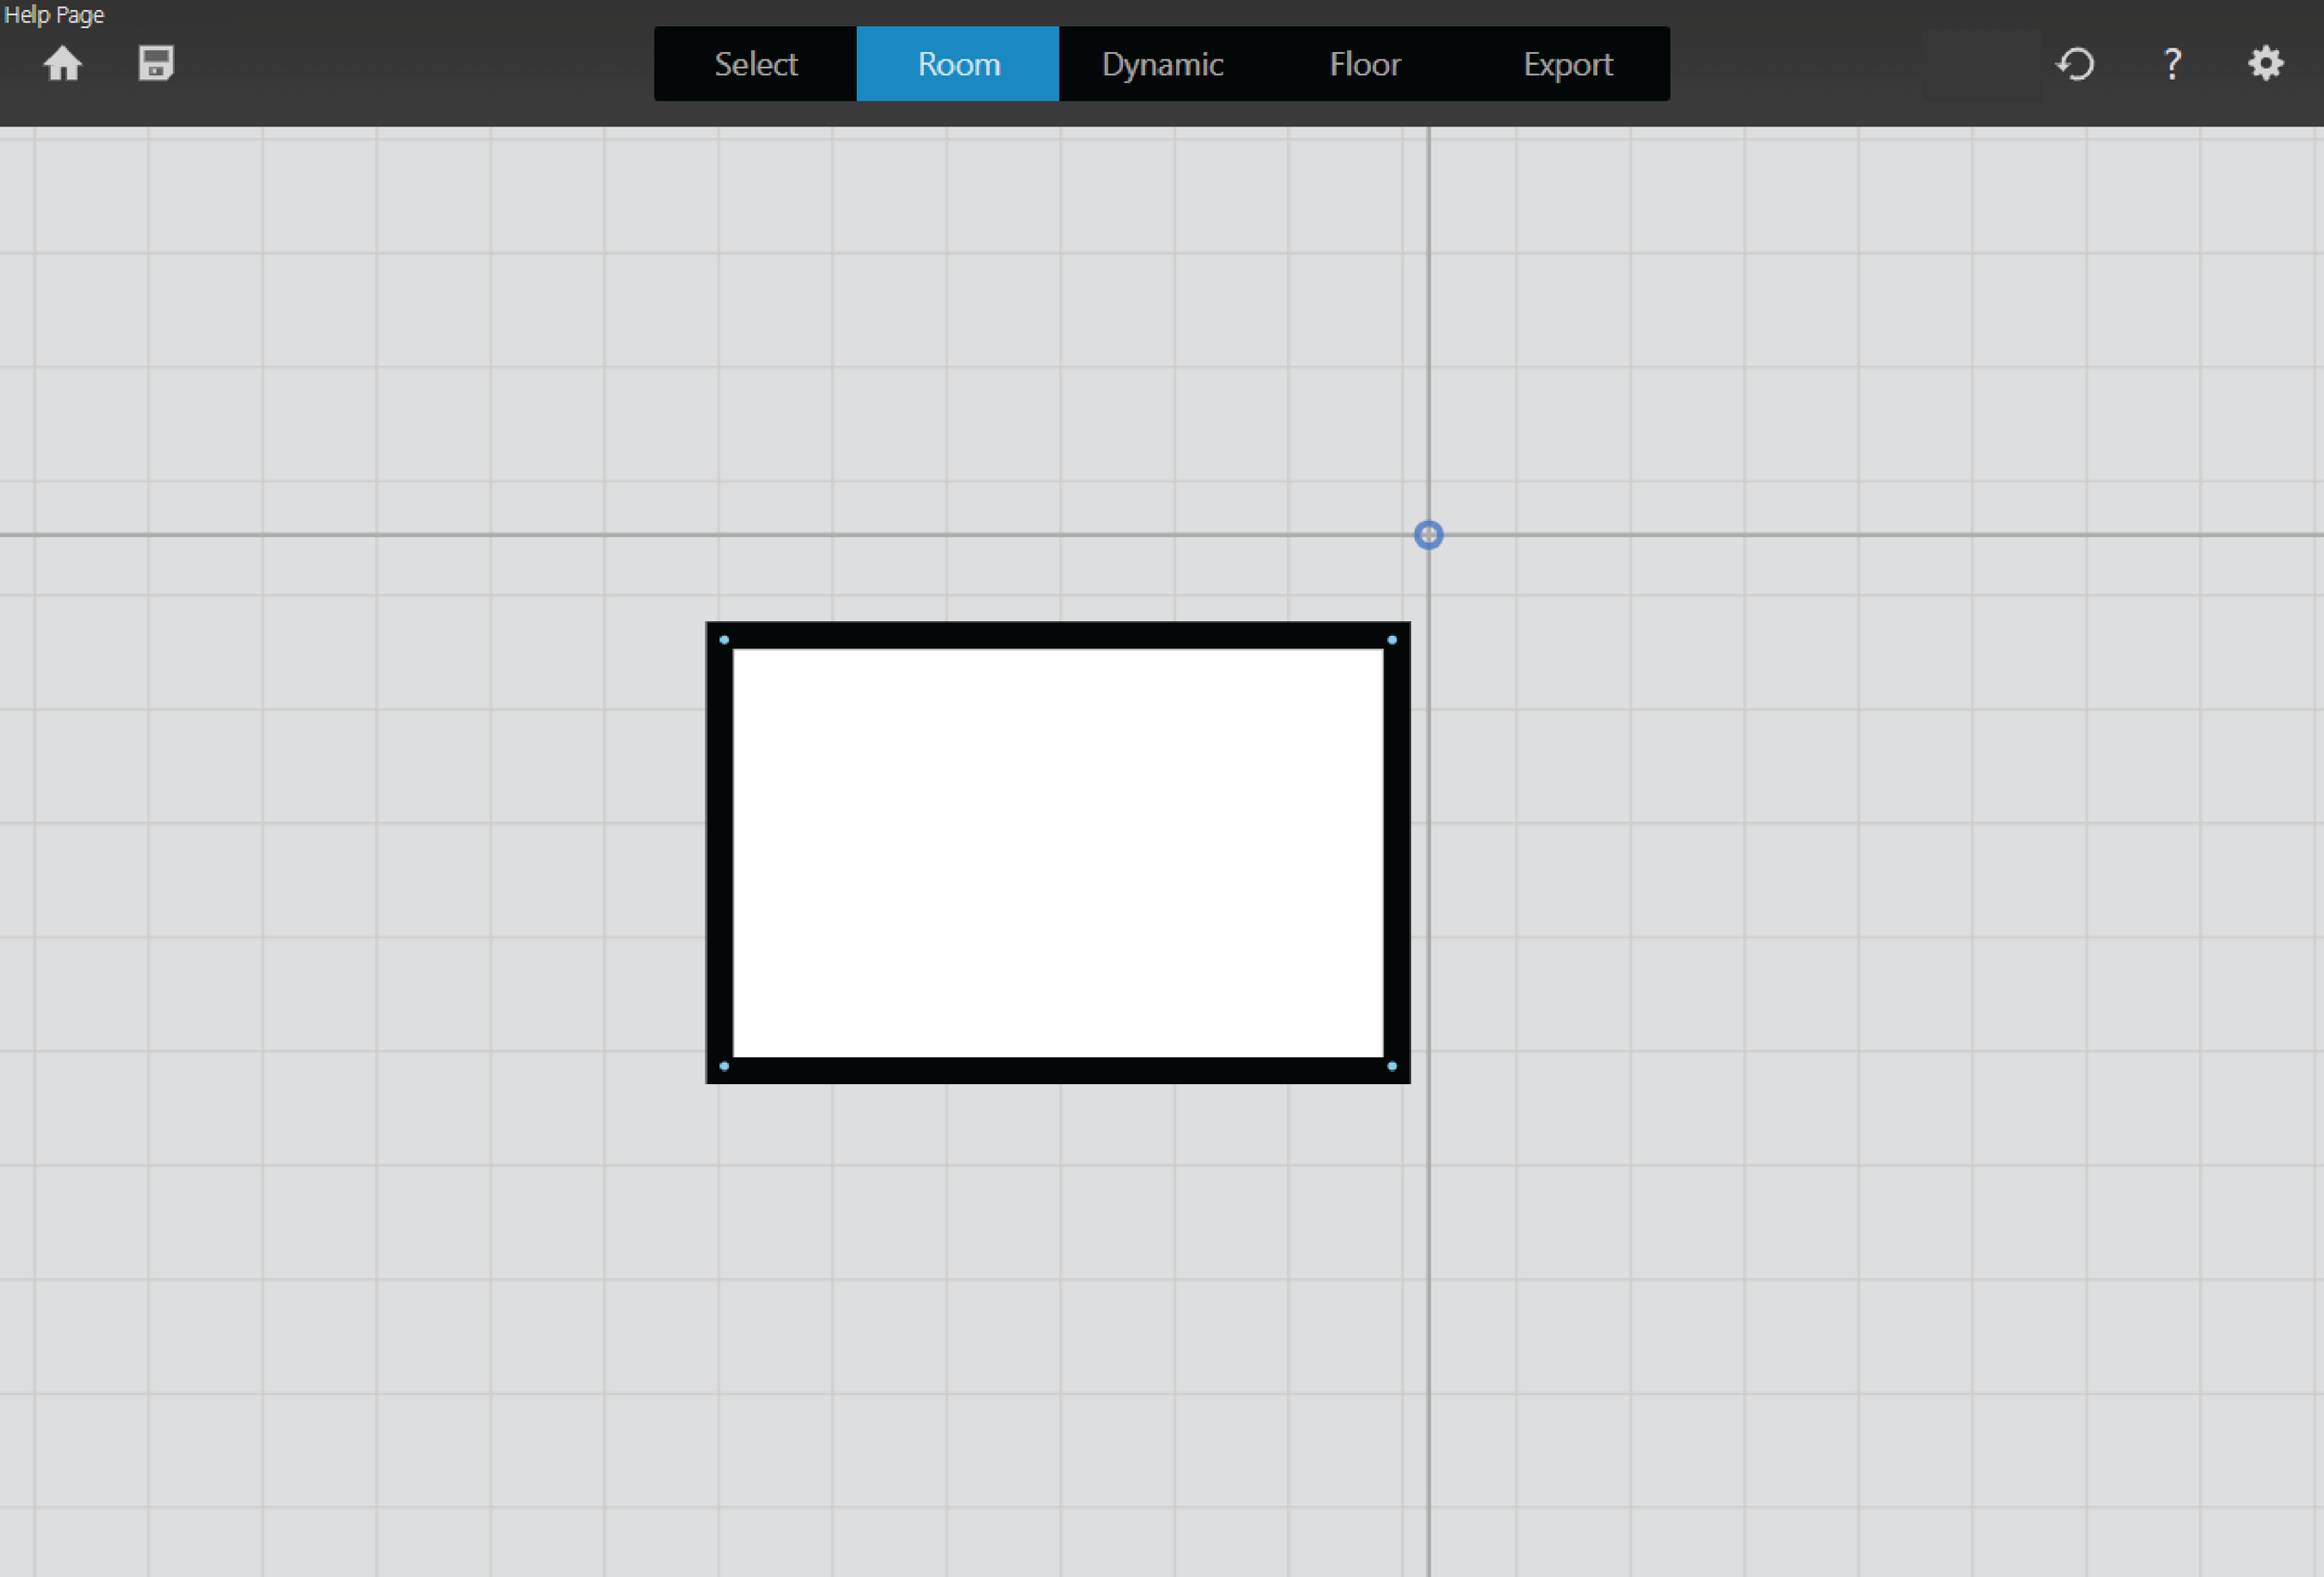Click the Help Page title text
This screenshot has height=1577, width=2324.
pyautogui.click(x=54, y=14)
